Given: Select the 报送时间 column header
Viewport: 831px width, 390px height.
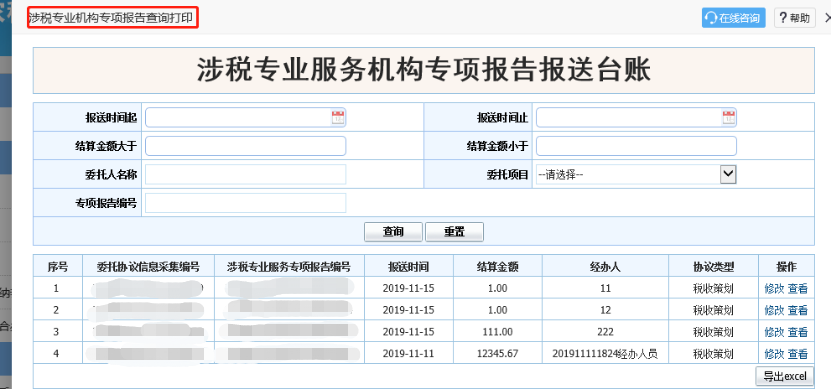Looking at the screenshot, I should point(408,267).
